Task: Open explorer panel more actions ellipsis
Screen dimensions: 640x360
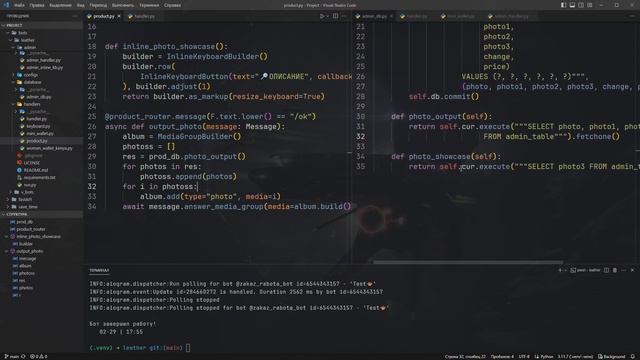Action: (75, 16)
